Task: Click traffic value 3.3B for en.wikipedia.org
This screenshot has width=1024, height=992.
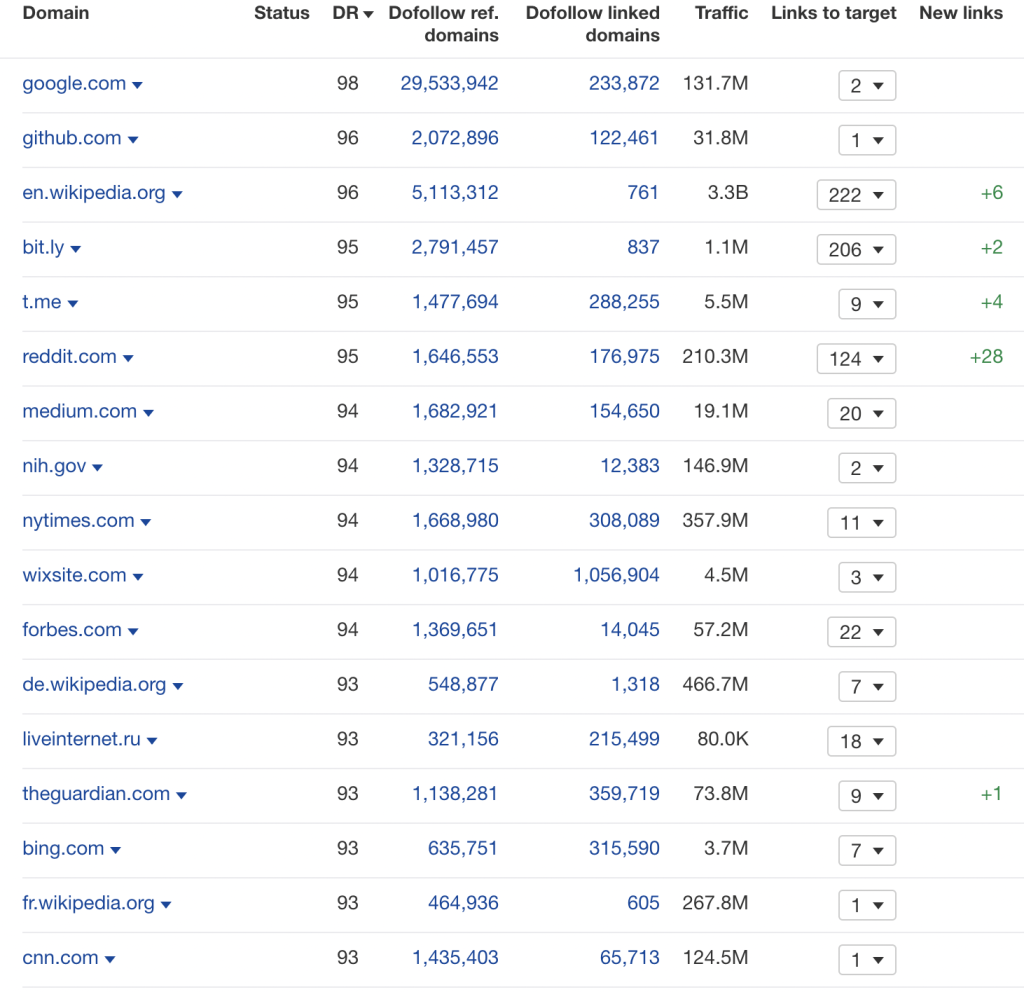Action: click(x=728, y=193)
